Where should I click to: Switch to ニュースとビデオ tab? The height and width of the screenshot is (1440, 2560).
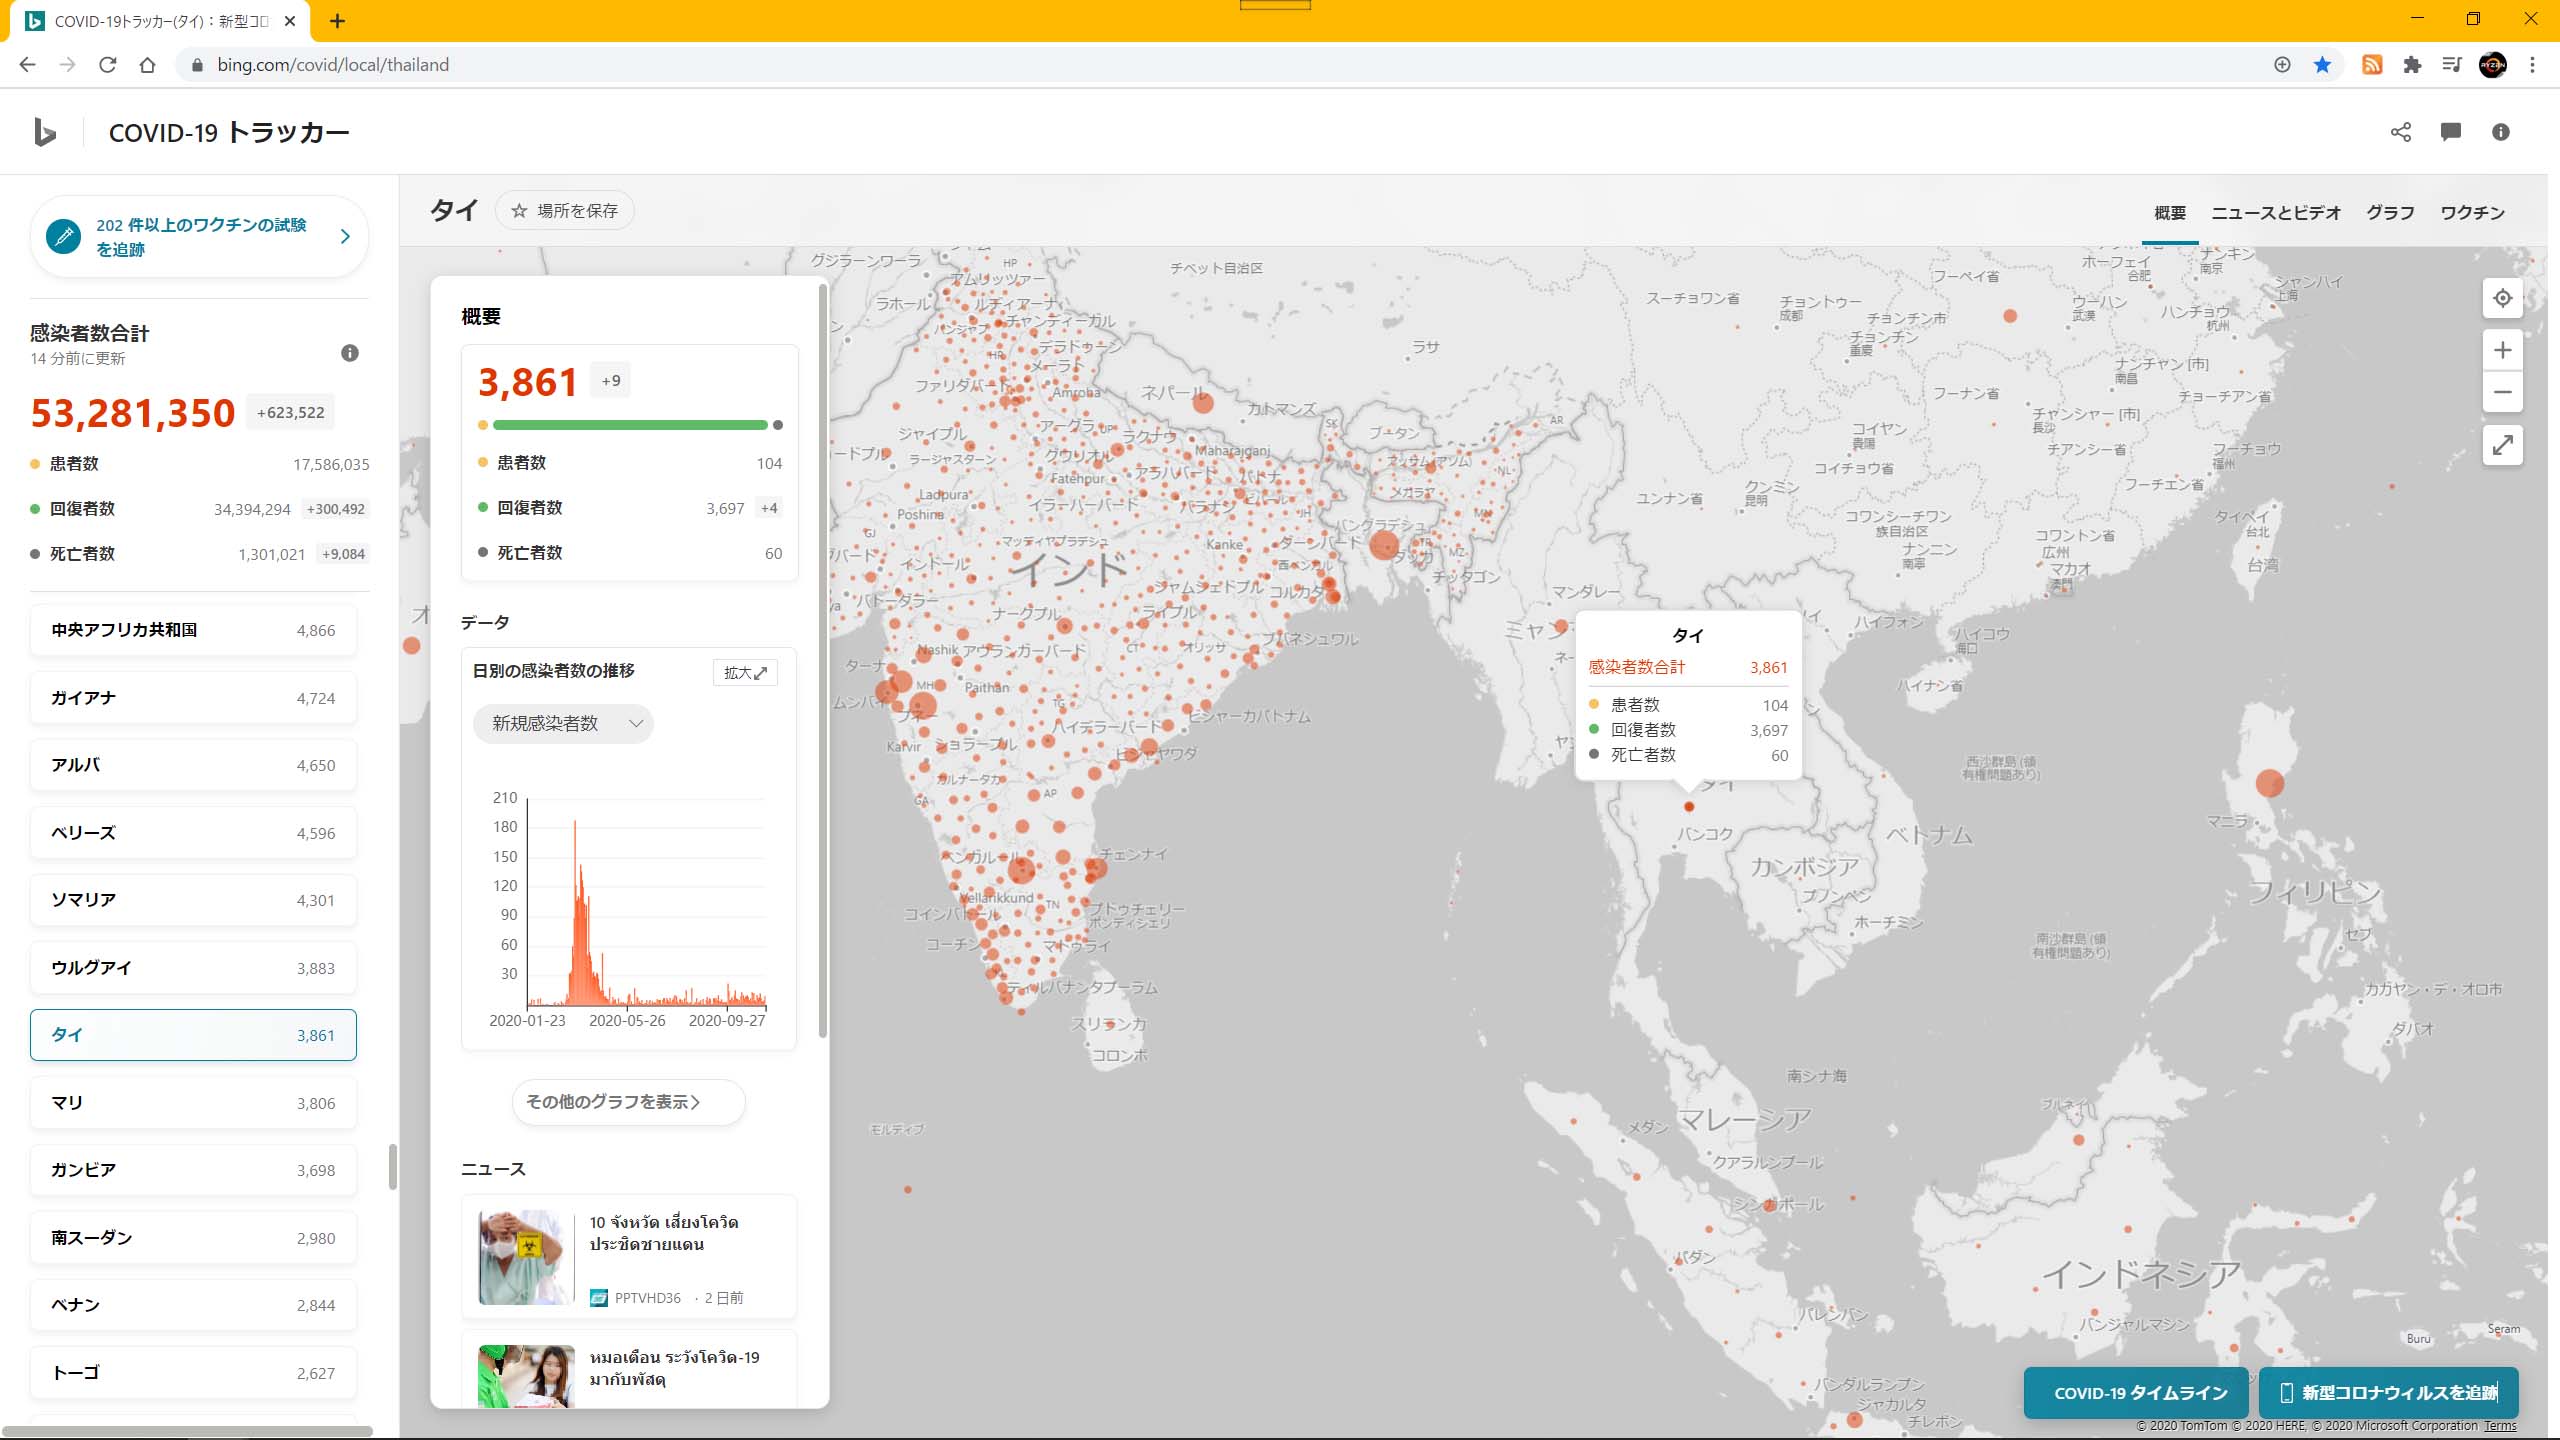(2276, 213)
